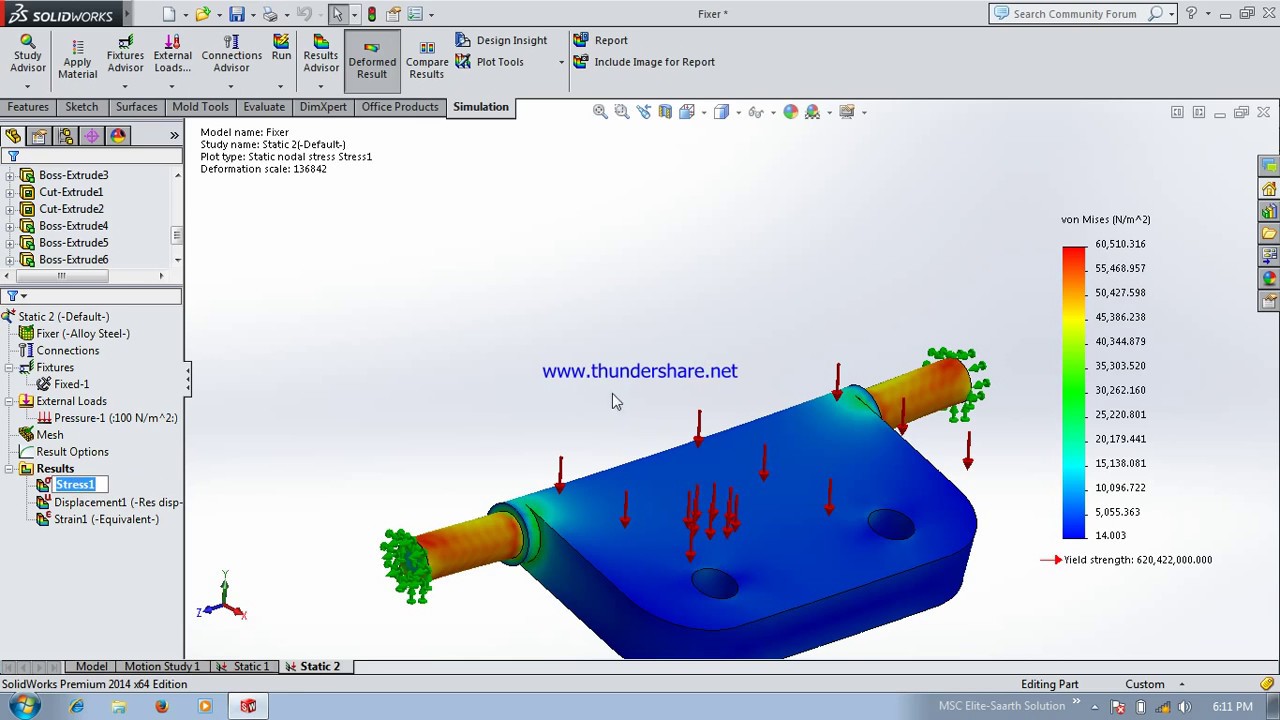Click Hide/Show Items glasses icon
The width and height of the screenshot is (1280, 720).
pyautogui.click(x=756, y=112)
